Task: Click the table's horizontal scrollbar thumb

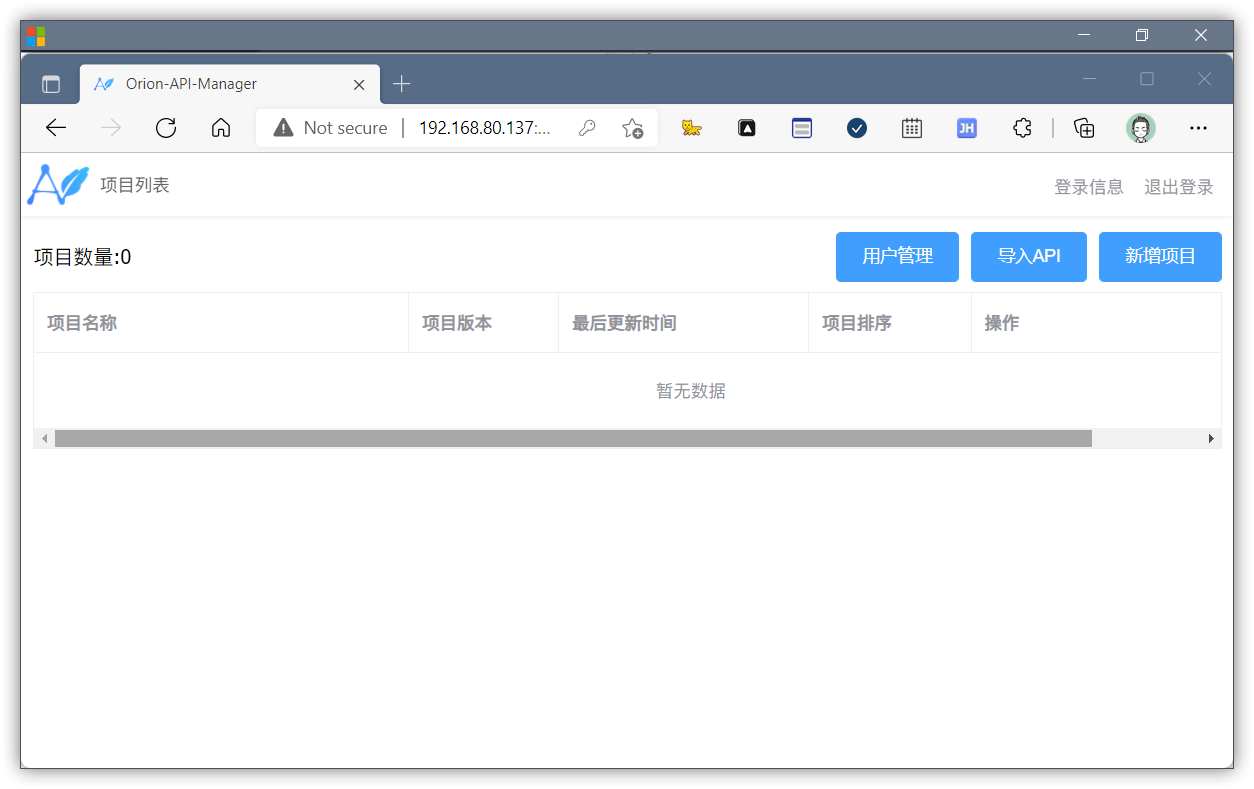Action: pyautogui.click(x=573, y=438)
